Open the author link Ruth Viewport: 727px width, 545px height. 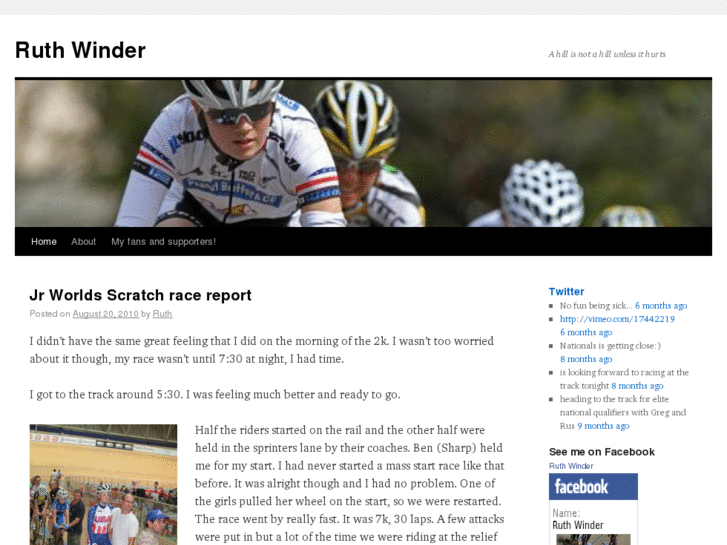click(162, 314)
